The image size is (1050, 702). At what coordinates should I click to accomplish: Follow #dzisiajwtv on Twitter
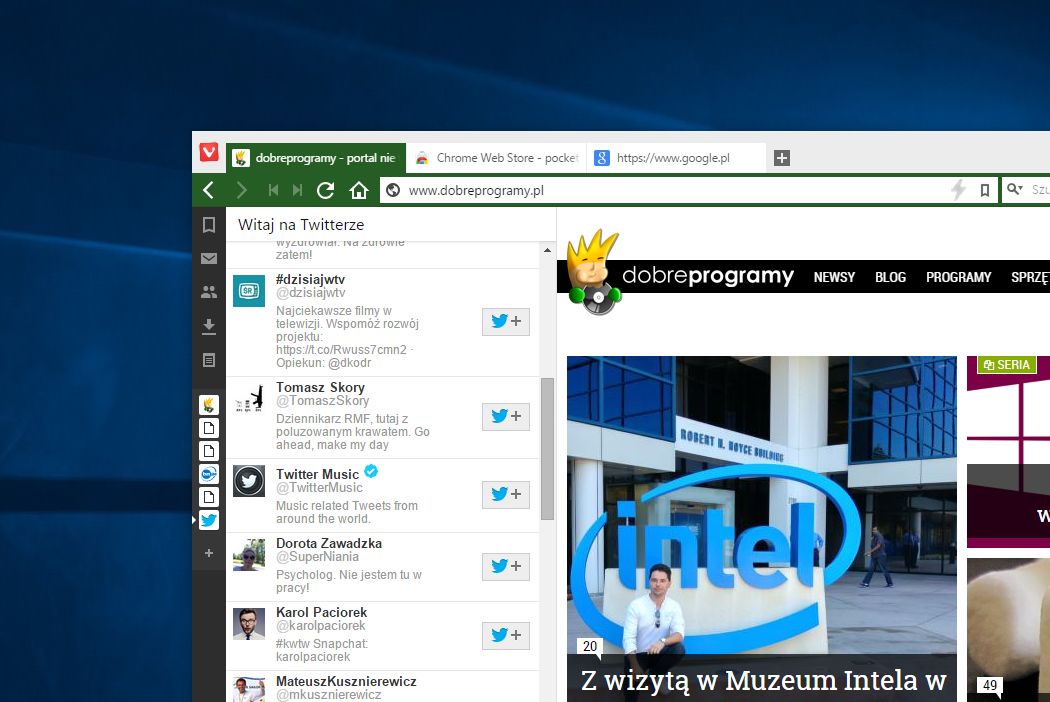coord(506,322)
